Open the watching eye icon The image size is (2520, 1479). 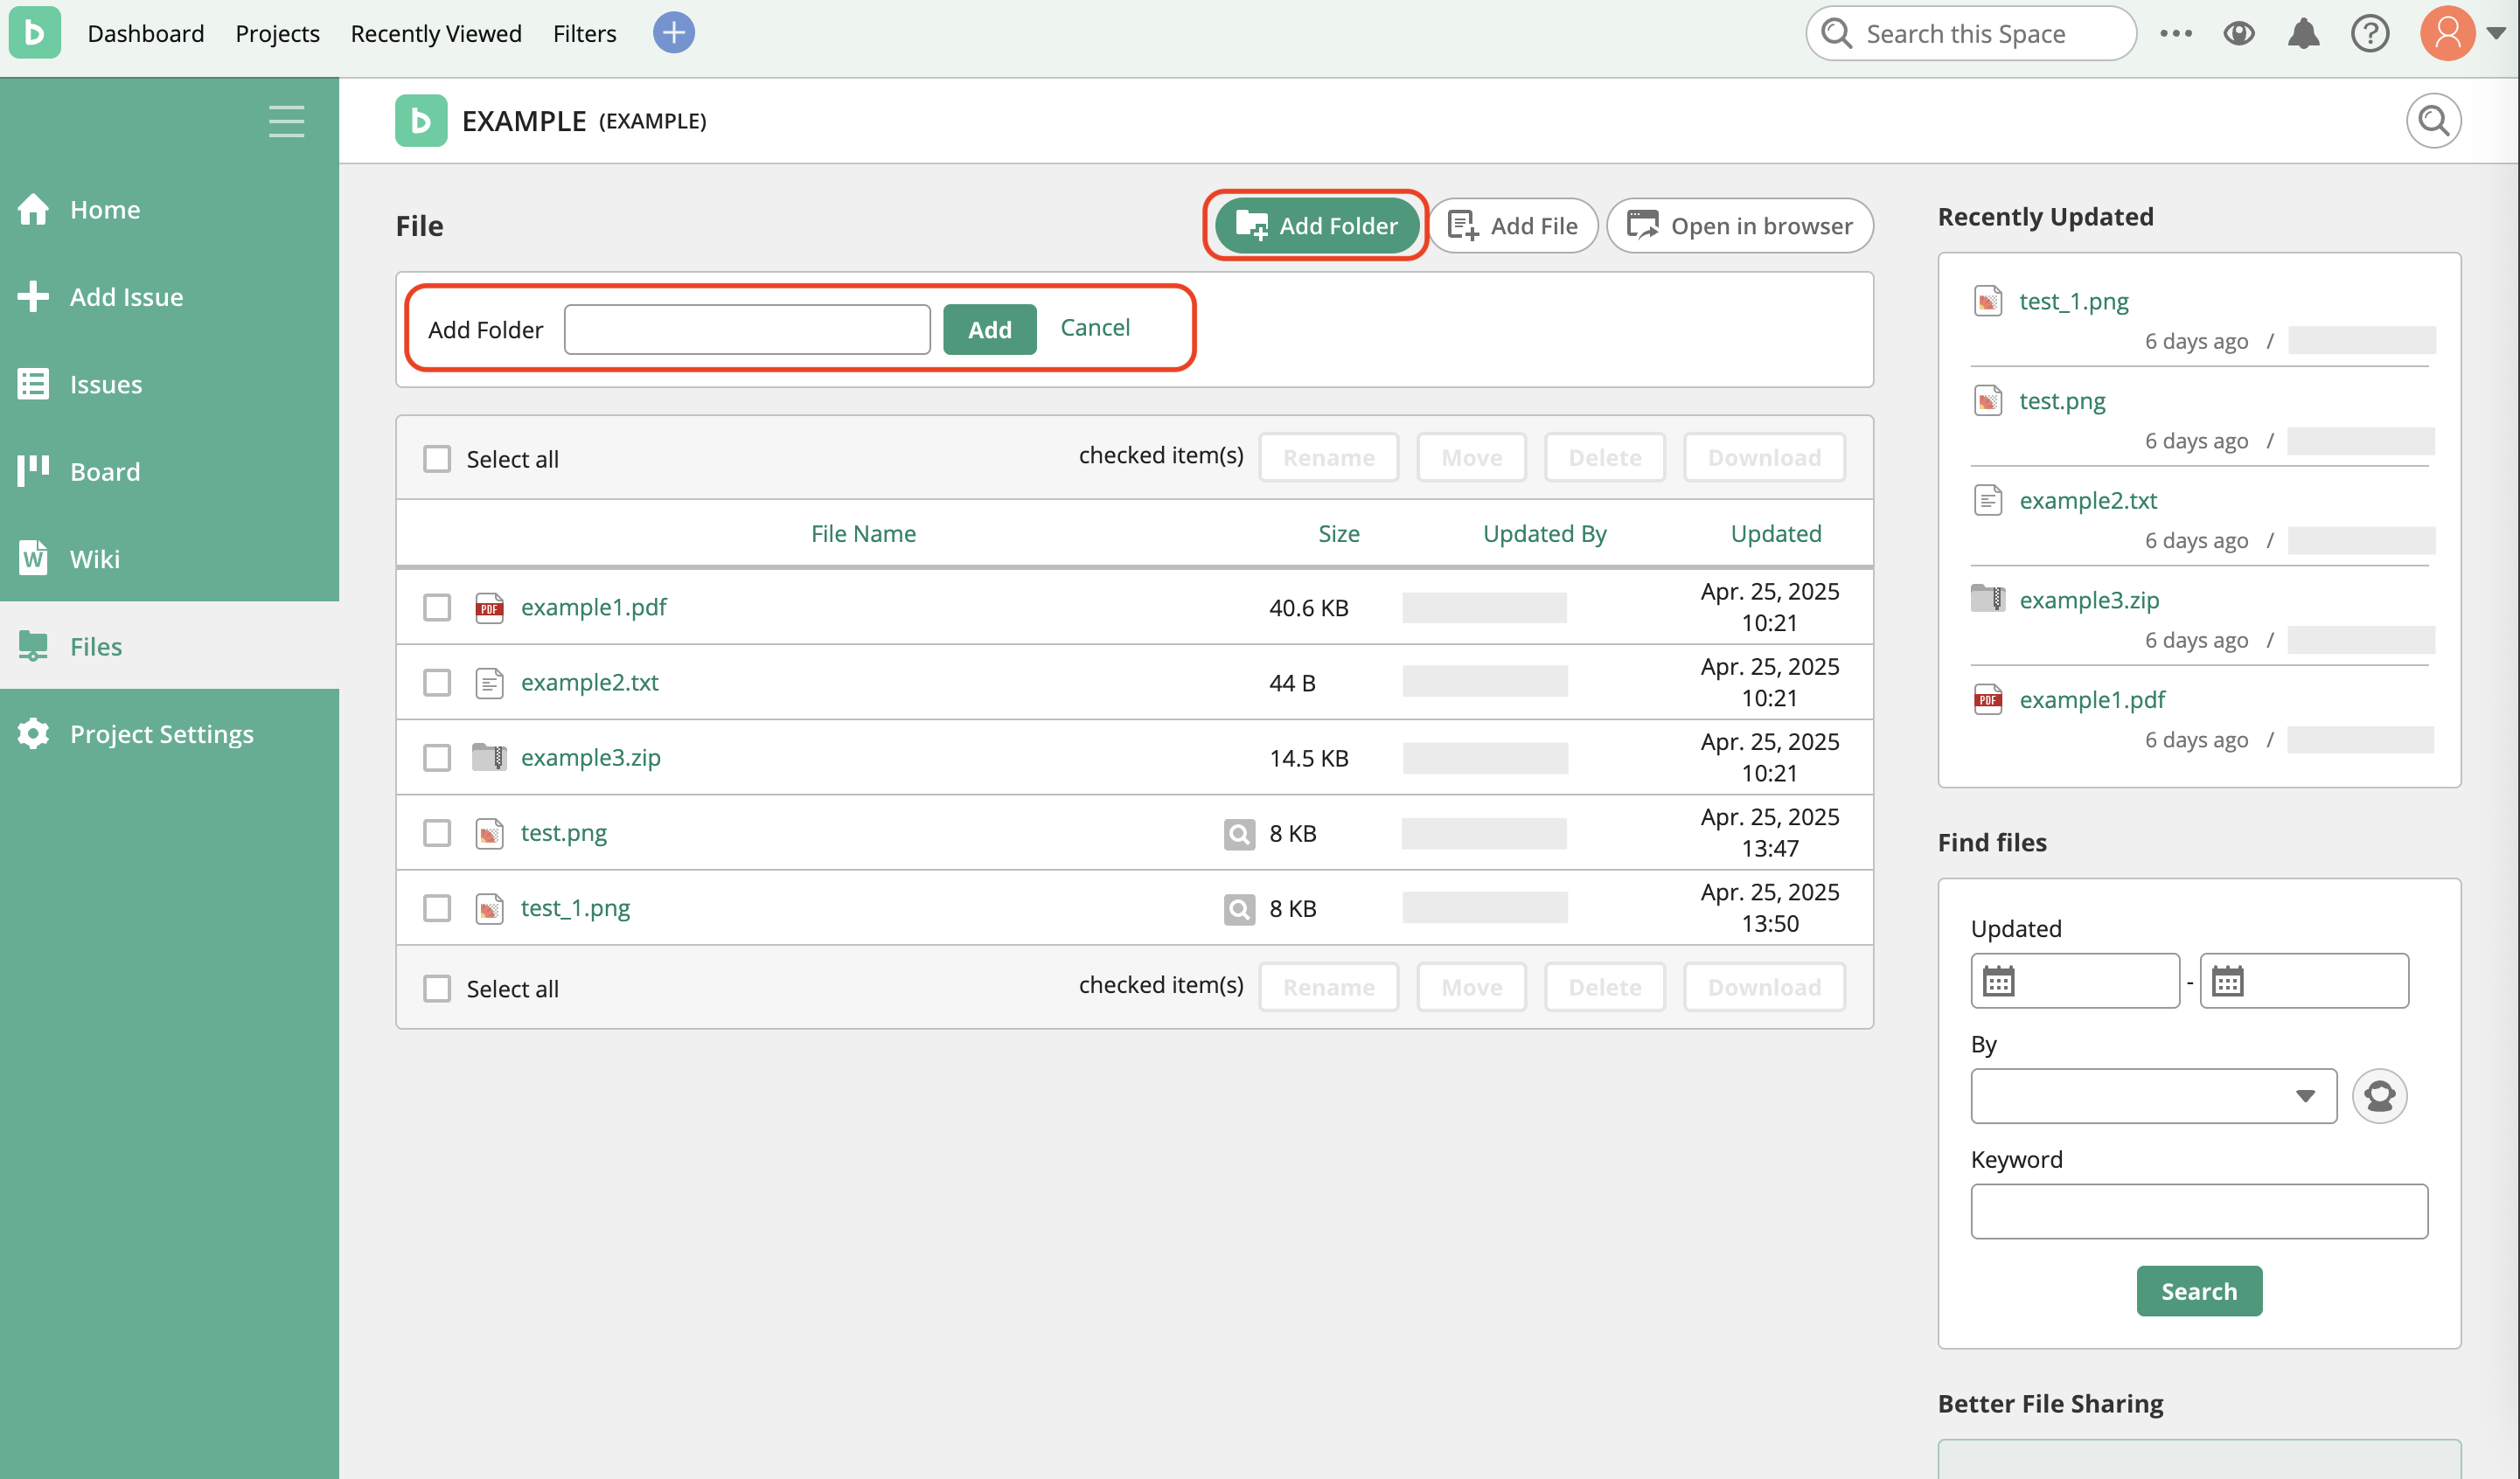[2239, 33]
